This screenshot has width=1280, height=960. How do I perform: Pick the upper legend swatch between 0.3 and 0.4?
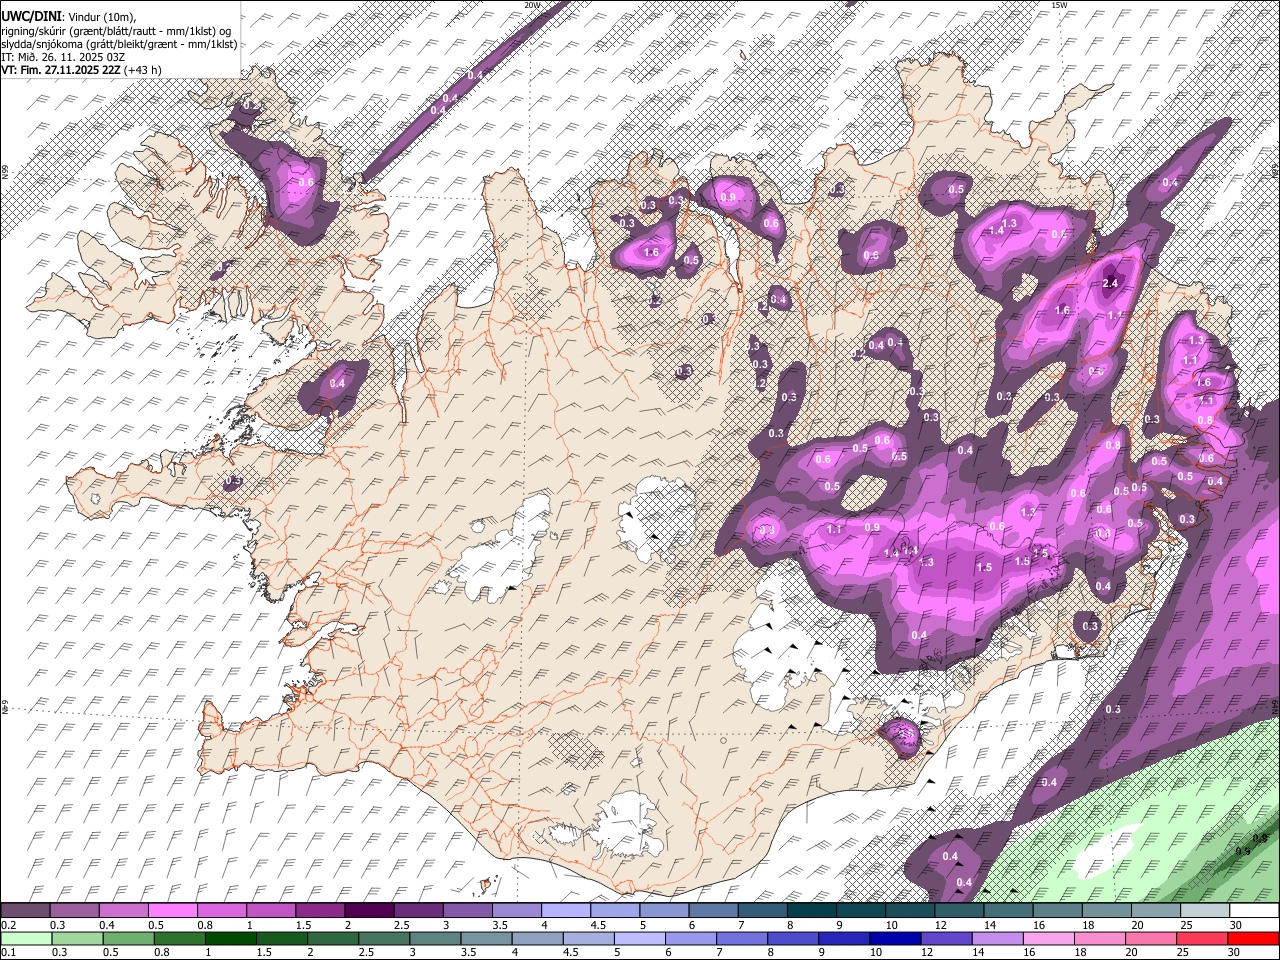(x=74, y=911)
